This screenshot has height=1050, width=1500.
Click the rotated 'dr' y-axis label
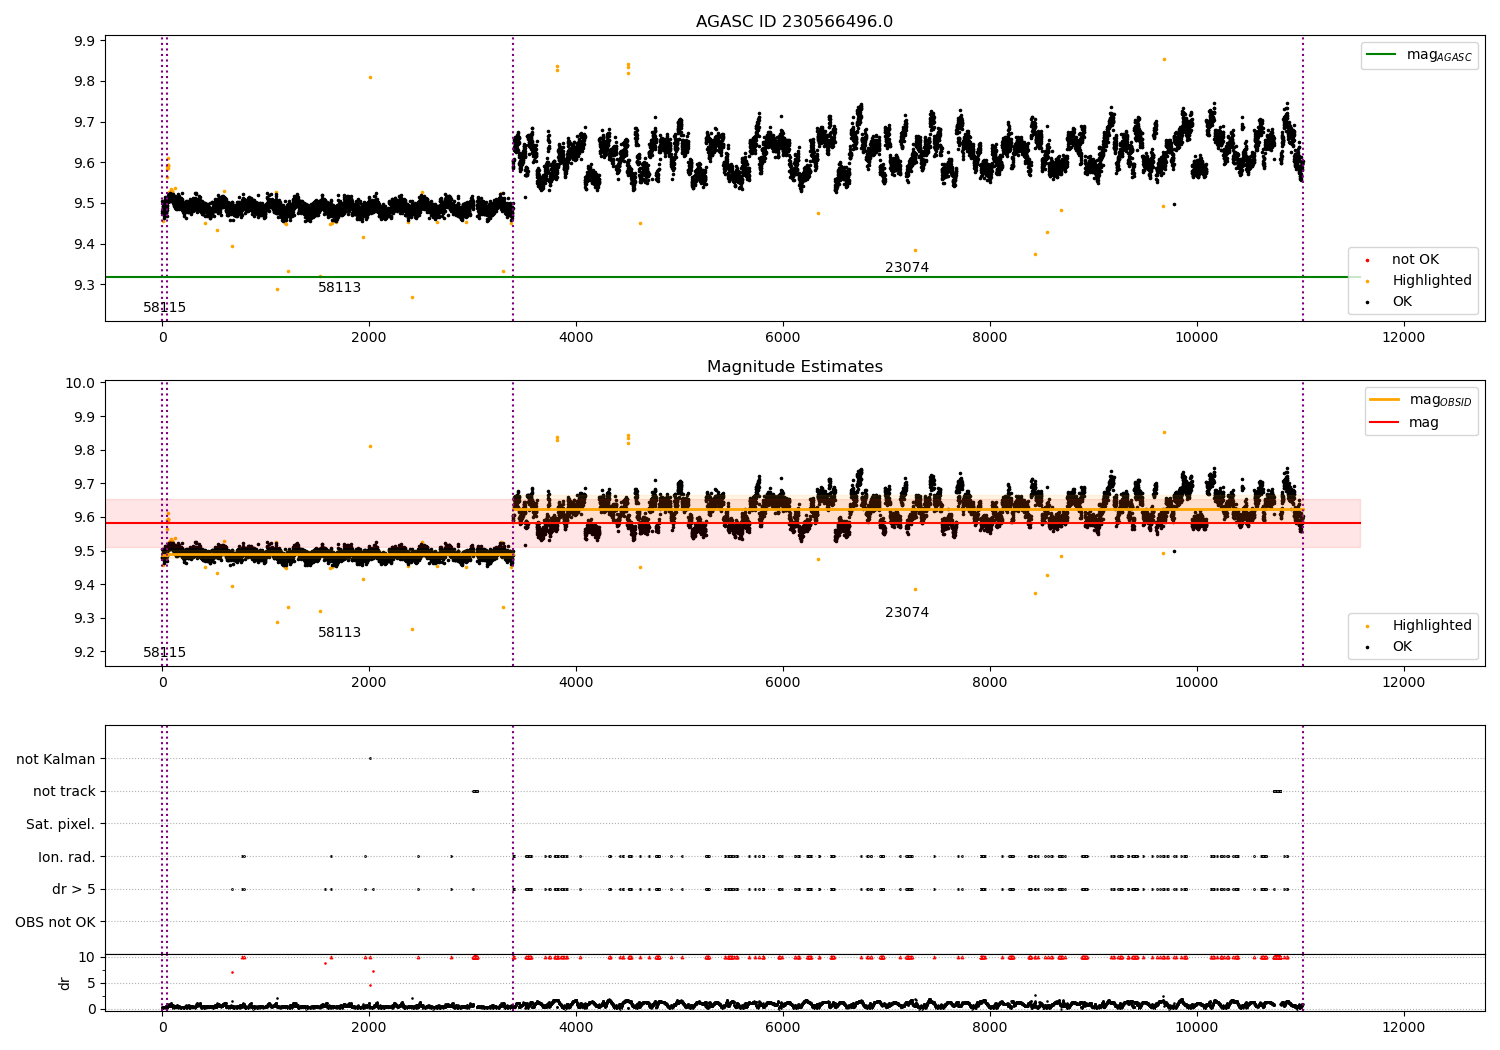[65, 983]
